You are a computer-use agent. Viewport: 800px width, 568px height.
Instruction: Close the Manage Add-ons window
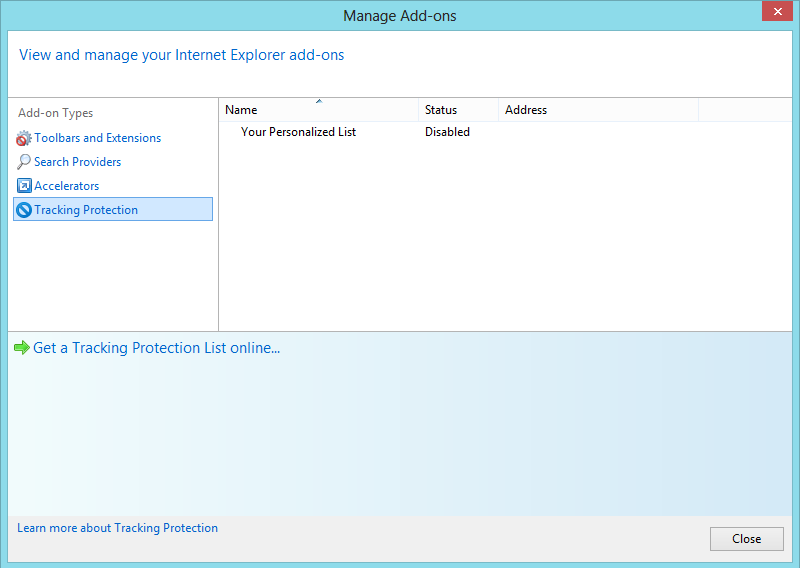[777, 11]
